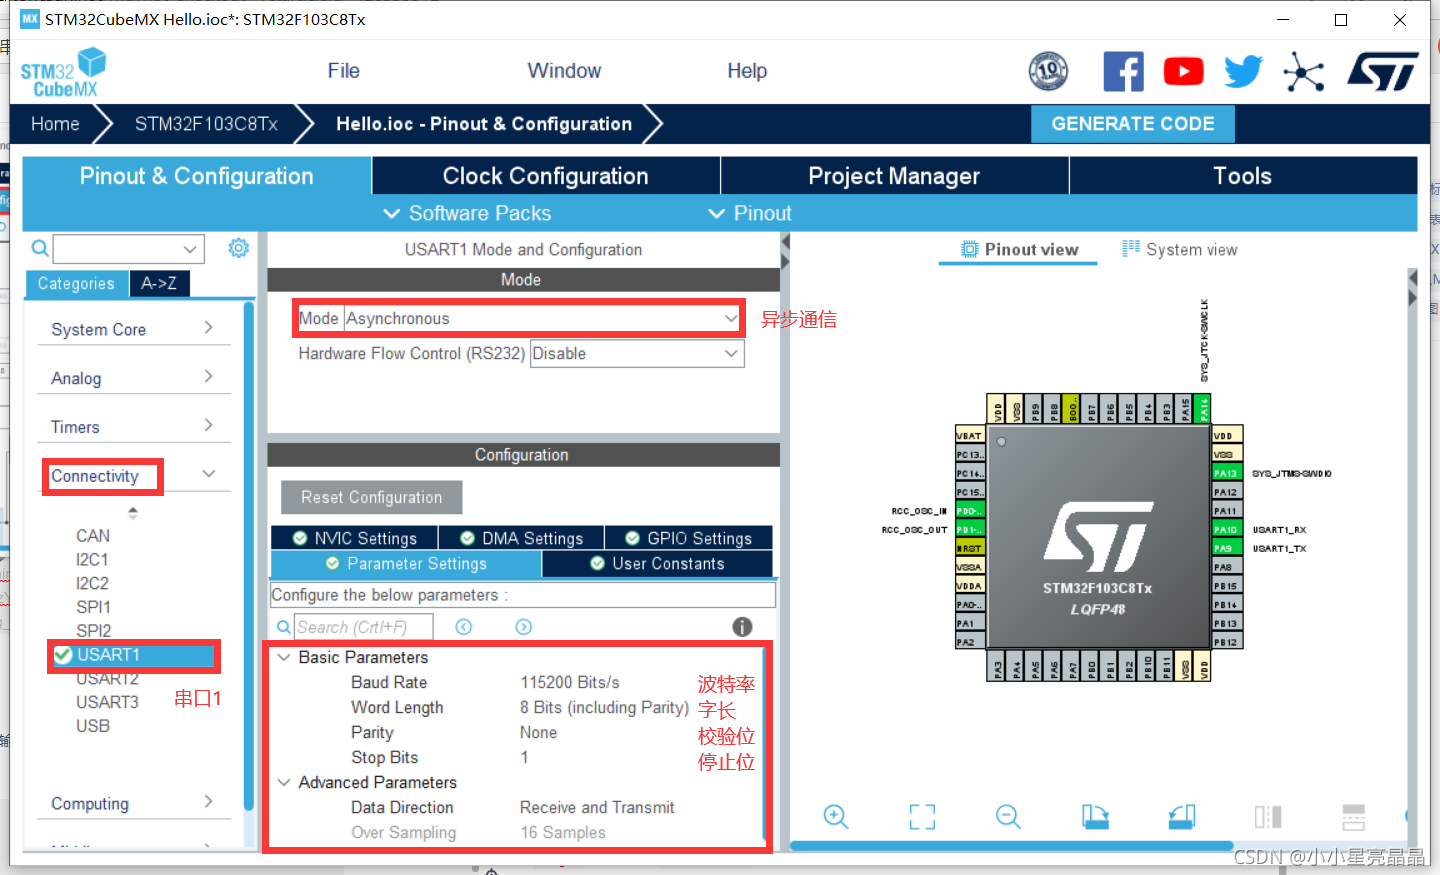Image resolution: width=1440 pixels, height=875 pixels.
Task: Click the STM32CubeMX logo
Action: point(64,72)
